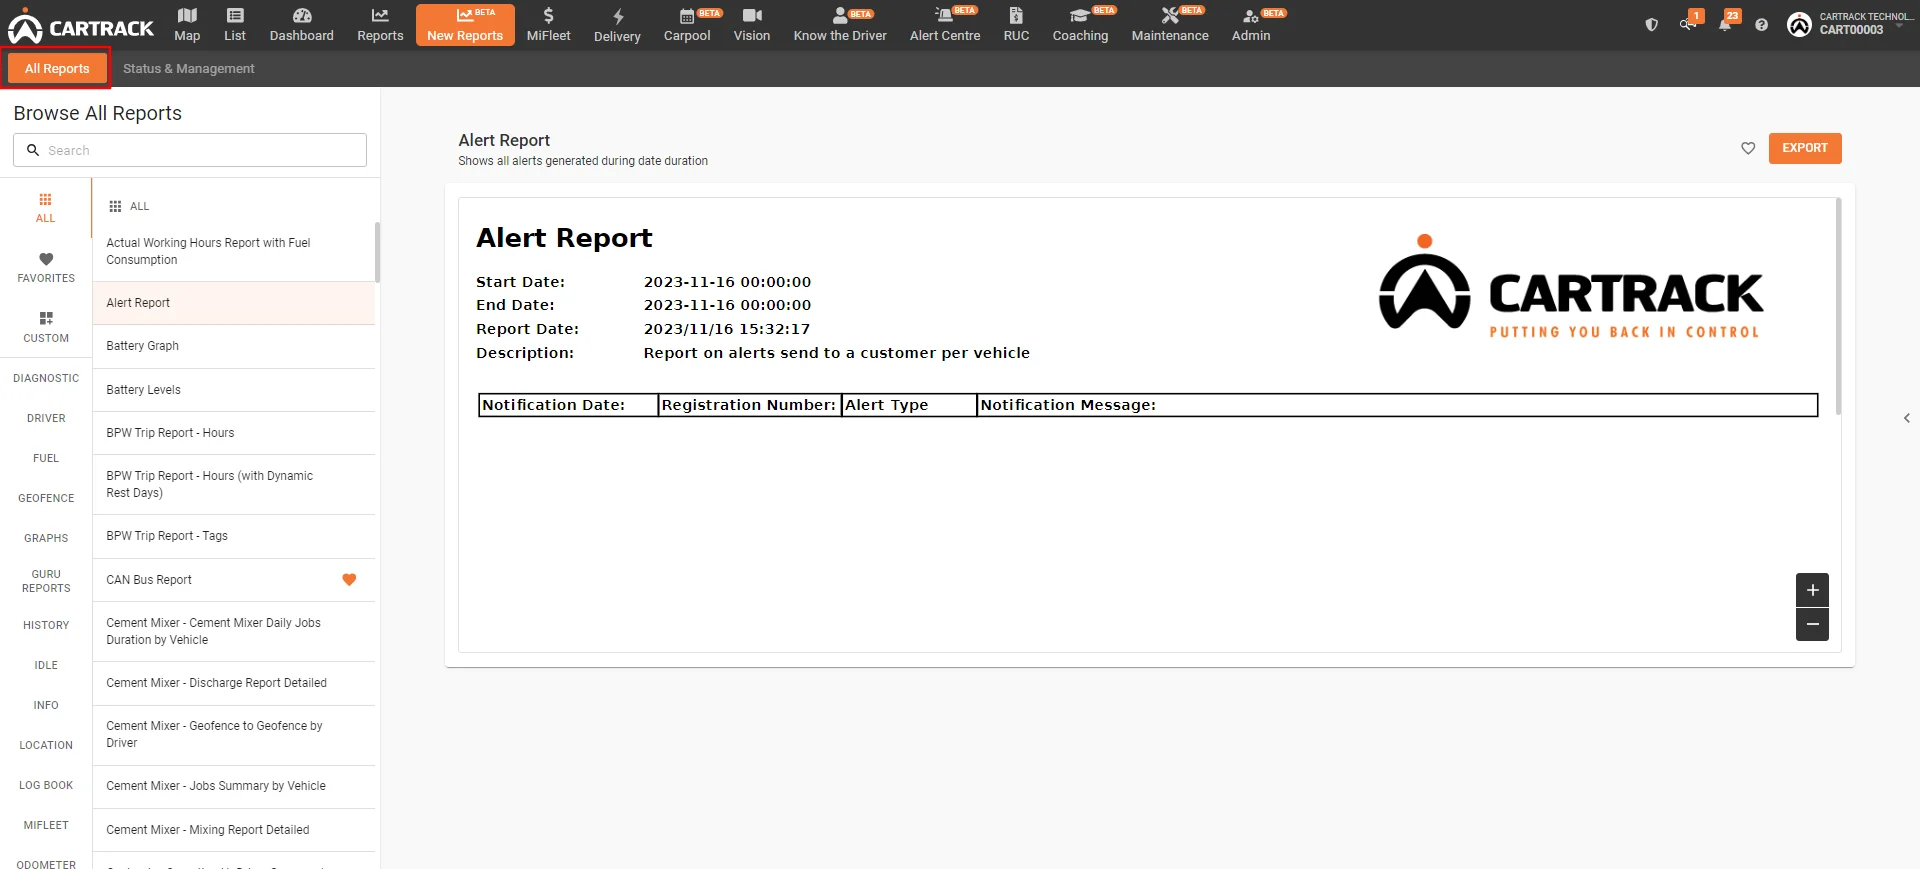Viewport: 1920px width, 869px height.
Task: Open BPW Trip Report - Hours
Action: pyautogui.click(x=234, y=433)
